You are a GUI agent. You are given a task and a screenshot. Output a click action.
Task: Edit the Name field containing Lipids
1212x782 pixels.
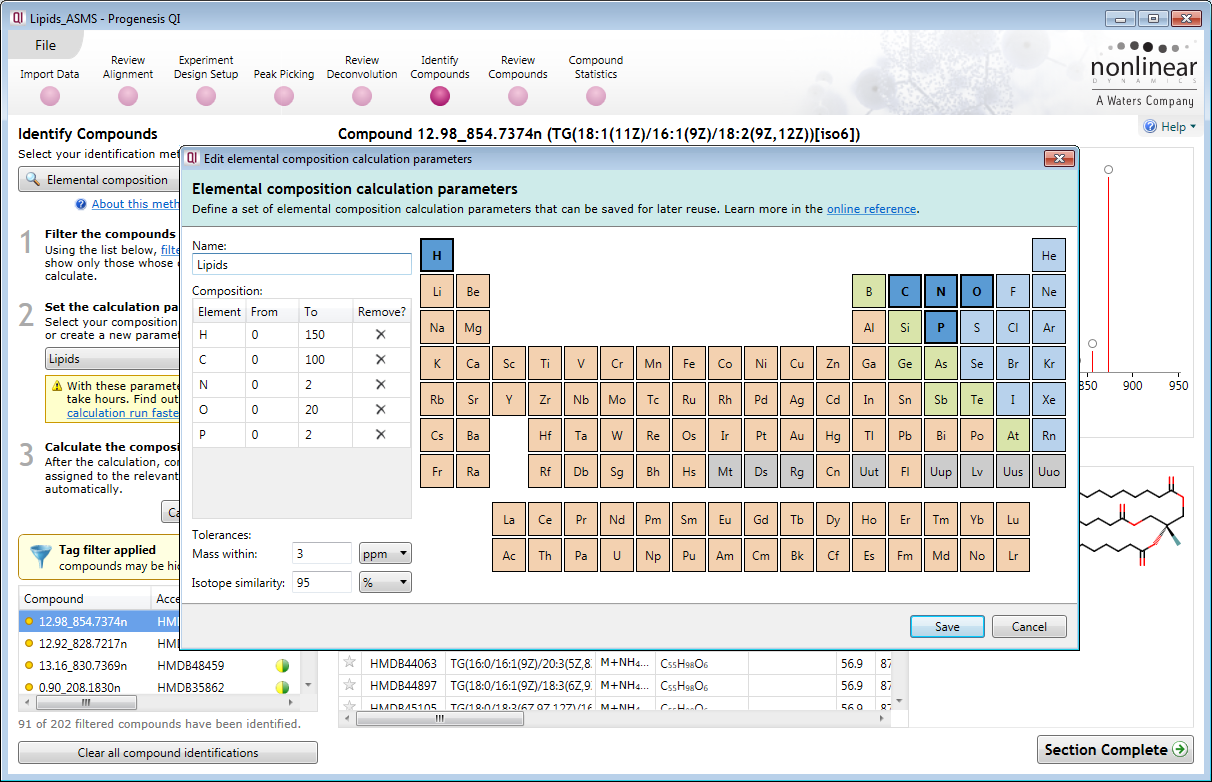[302, 264]
